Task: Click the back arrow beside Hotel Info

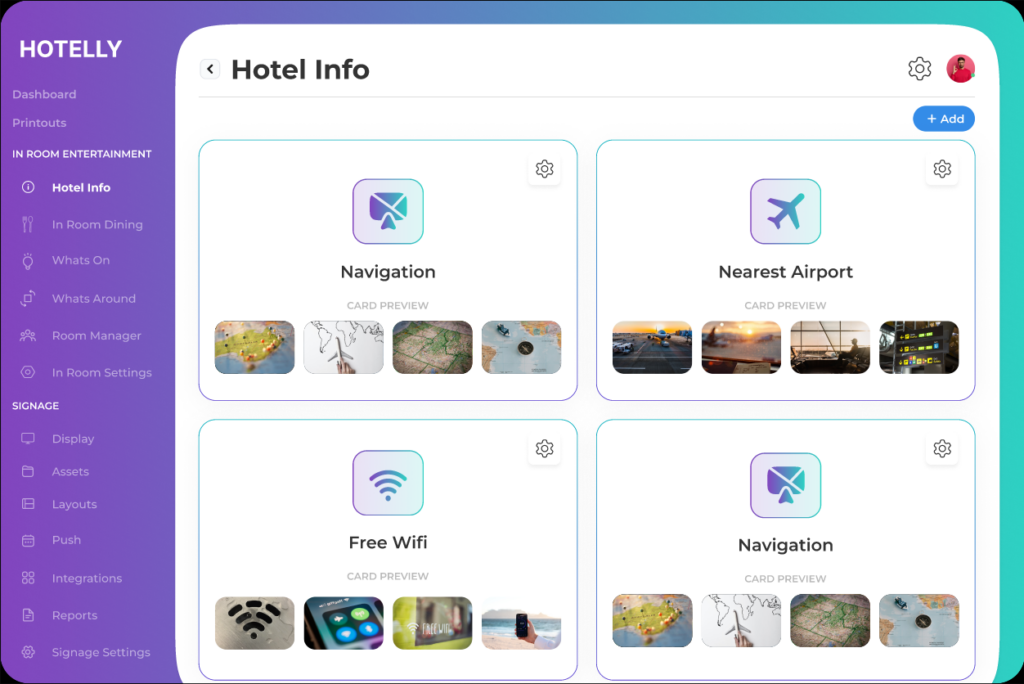Action: coord(209,69)
